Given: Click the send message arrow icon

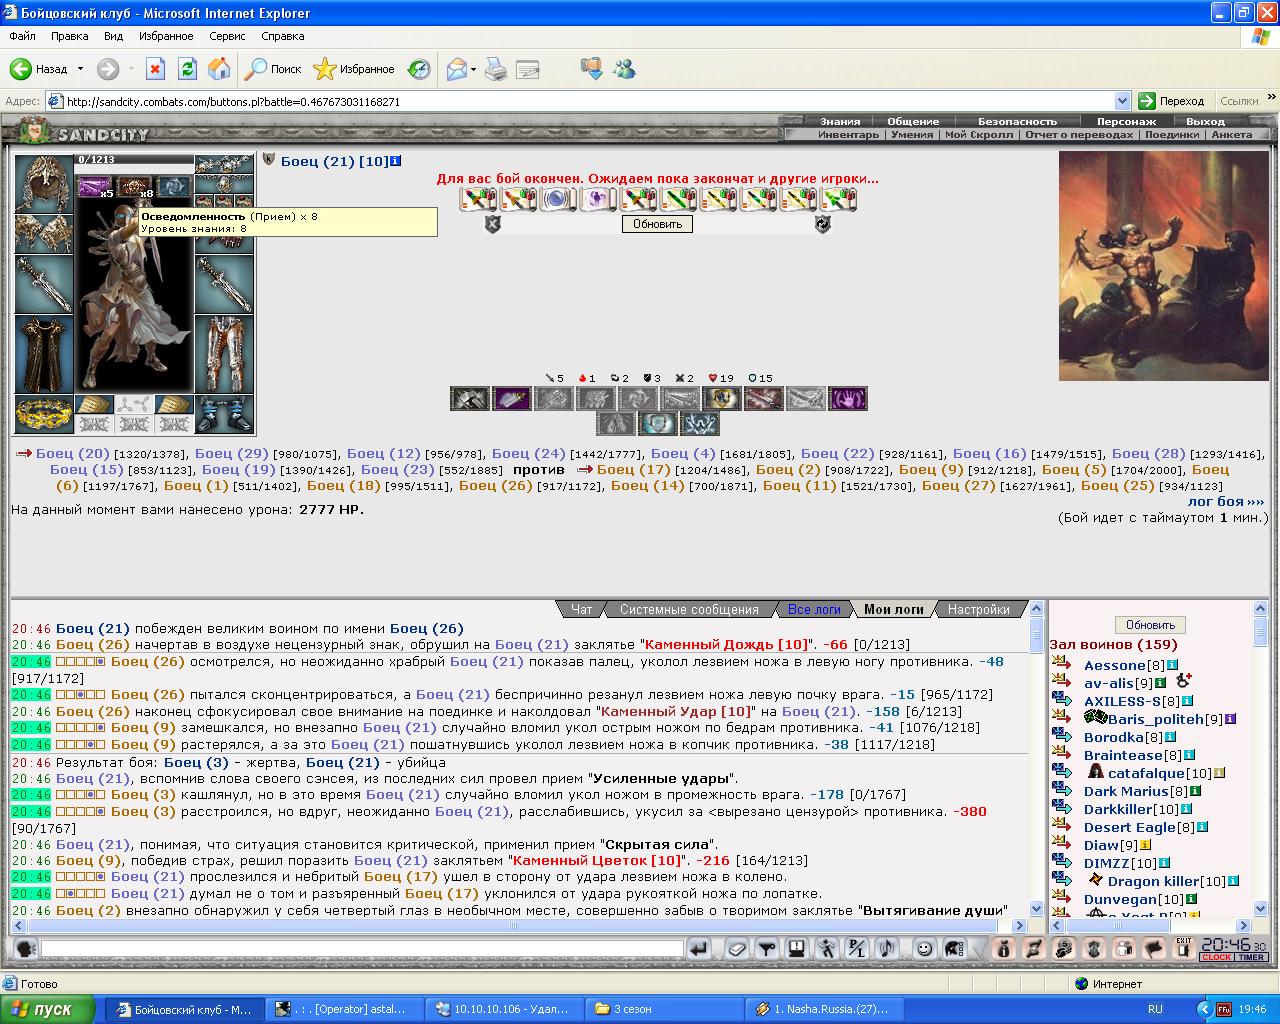Looking at the screenshot, I should tap(699, 948).
